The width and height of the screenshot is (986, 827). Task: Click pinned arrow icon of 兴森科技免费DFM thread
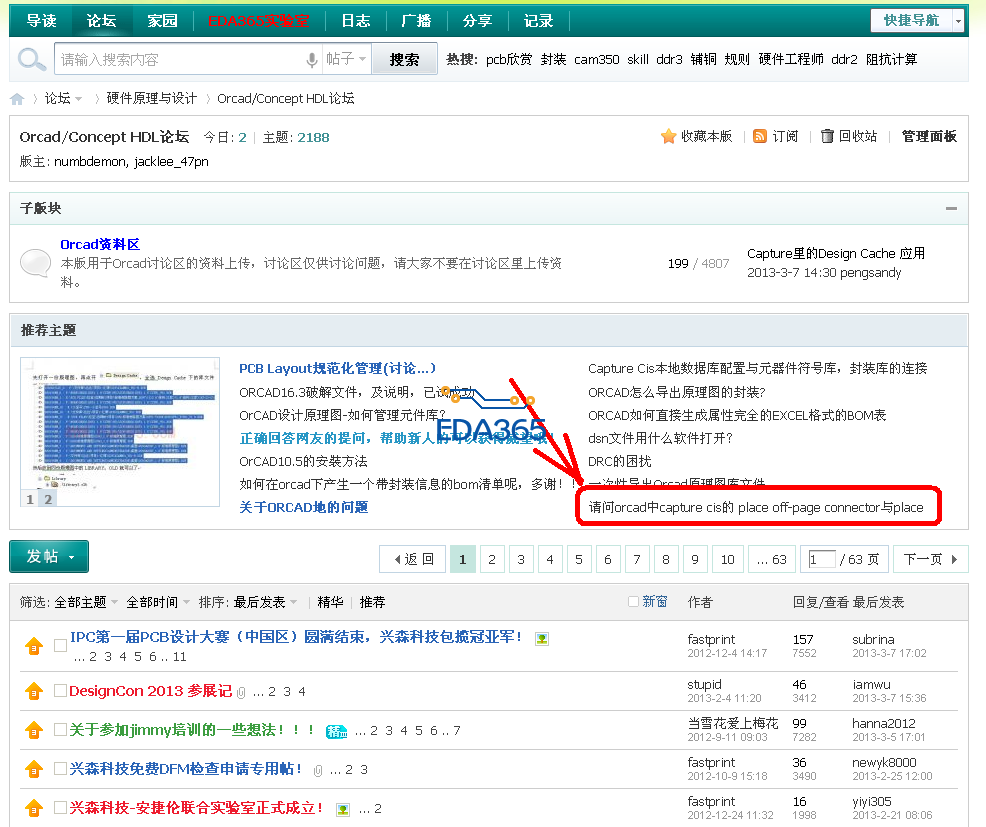(x=34, y=769)
